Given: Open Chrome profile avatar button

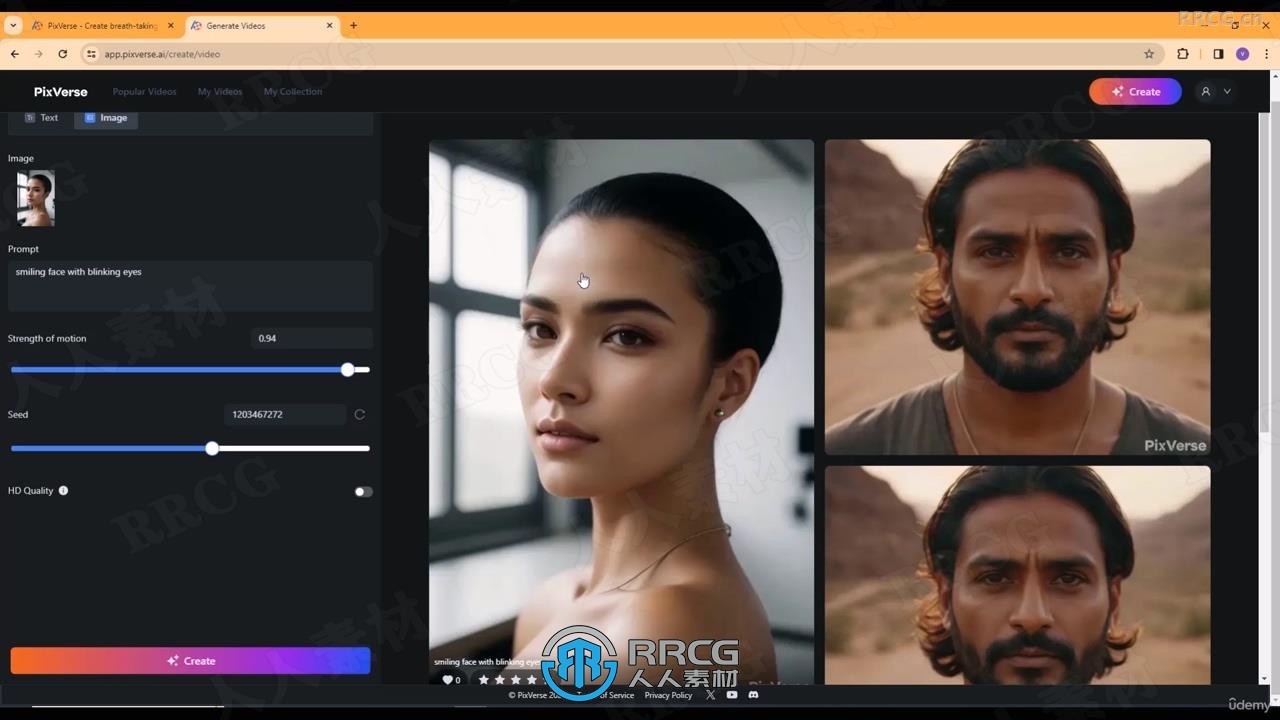Looking at the screenshot, I should point(1243,54).
